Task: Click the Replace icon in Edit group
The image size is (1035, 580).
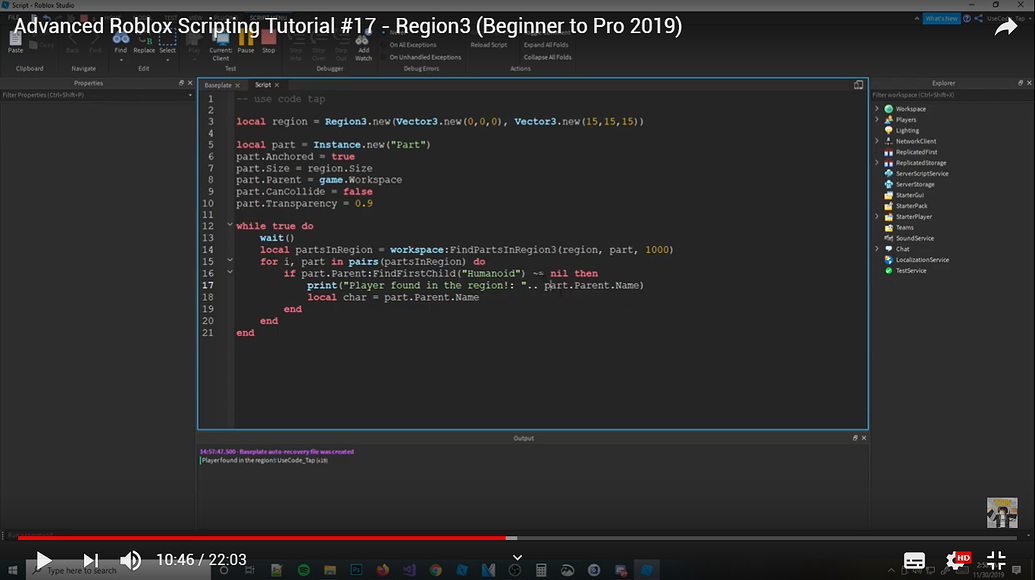Action: tap(144, 40)
